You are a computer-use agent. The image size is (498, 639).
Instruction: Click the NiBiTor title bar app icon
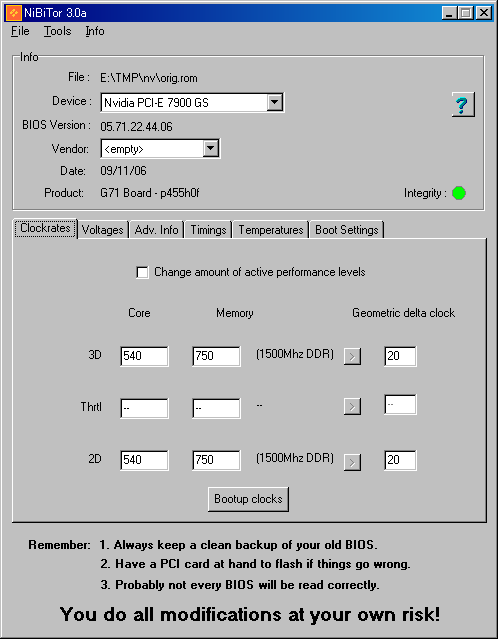14,13
